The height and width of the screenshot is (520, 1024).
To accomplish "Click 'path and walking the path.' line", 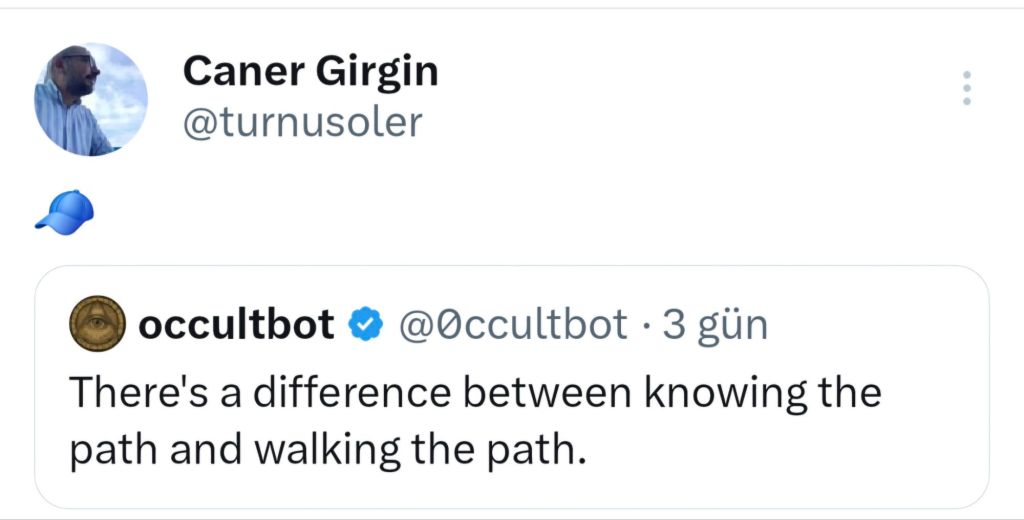I will click(326, 450).
